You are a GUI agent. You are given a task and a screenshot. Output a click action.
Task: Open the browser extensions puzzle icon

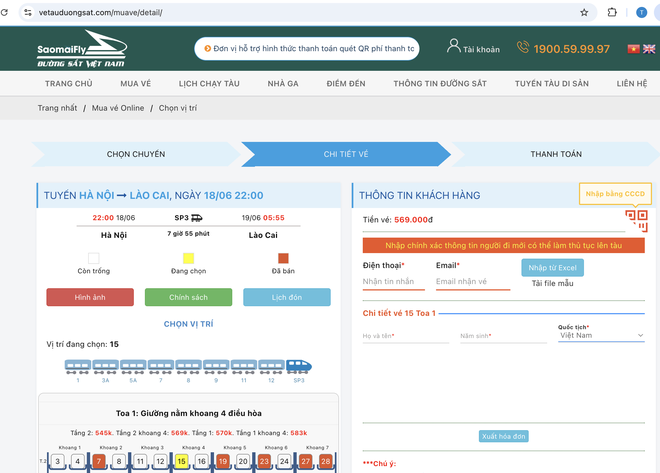612,12
